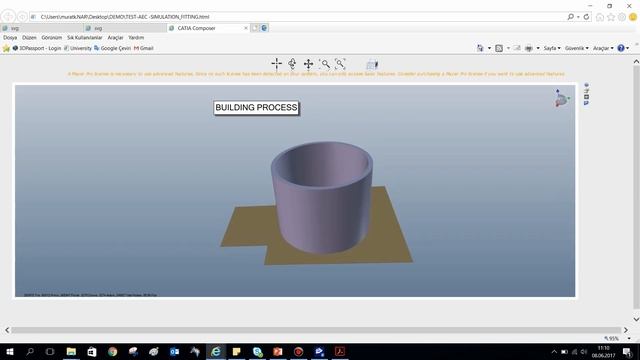Click the square panel icon right of viewport
This screenshot has height=360, width=640.
point(587,97)
